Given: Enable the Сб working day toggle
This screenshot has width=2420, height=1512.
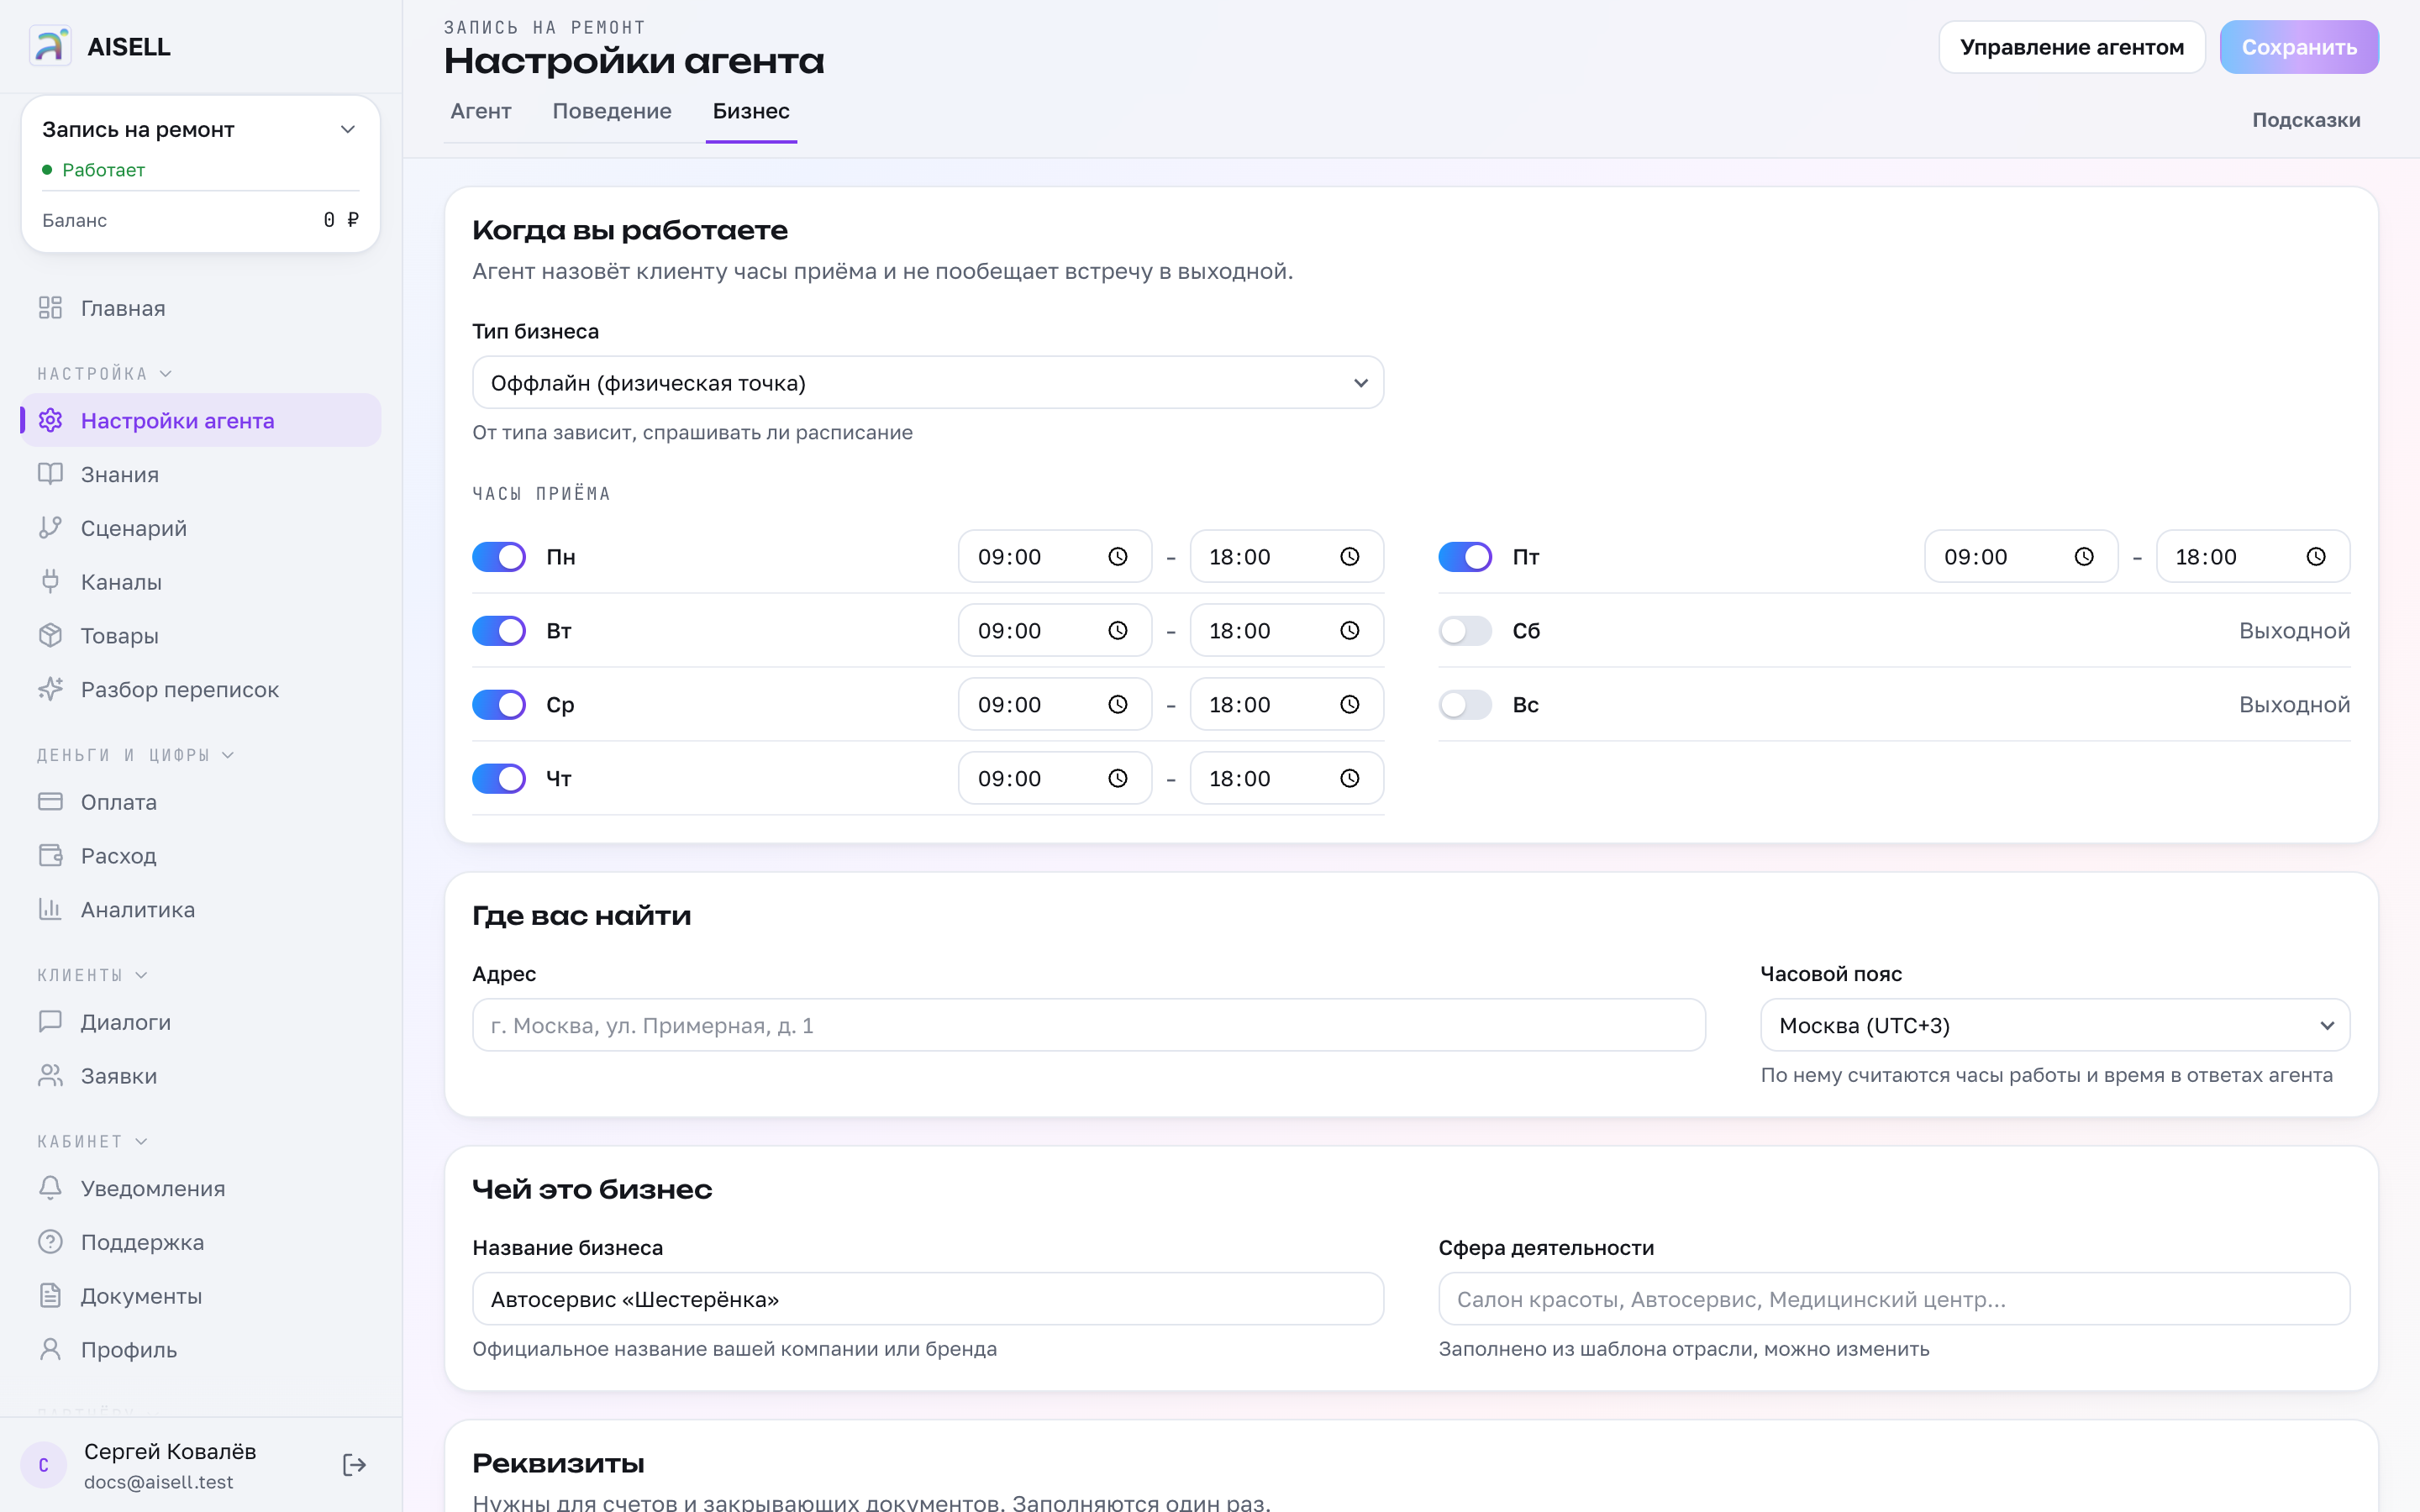Looking at the screenshot, I should 1465,631.
